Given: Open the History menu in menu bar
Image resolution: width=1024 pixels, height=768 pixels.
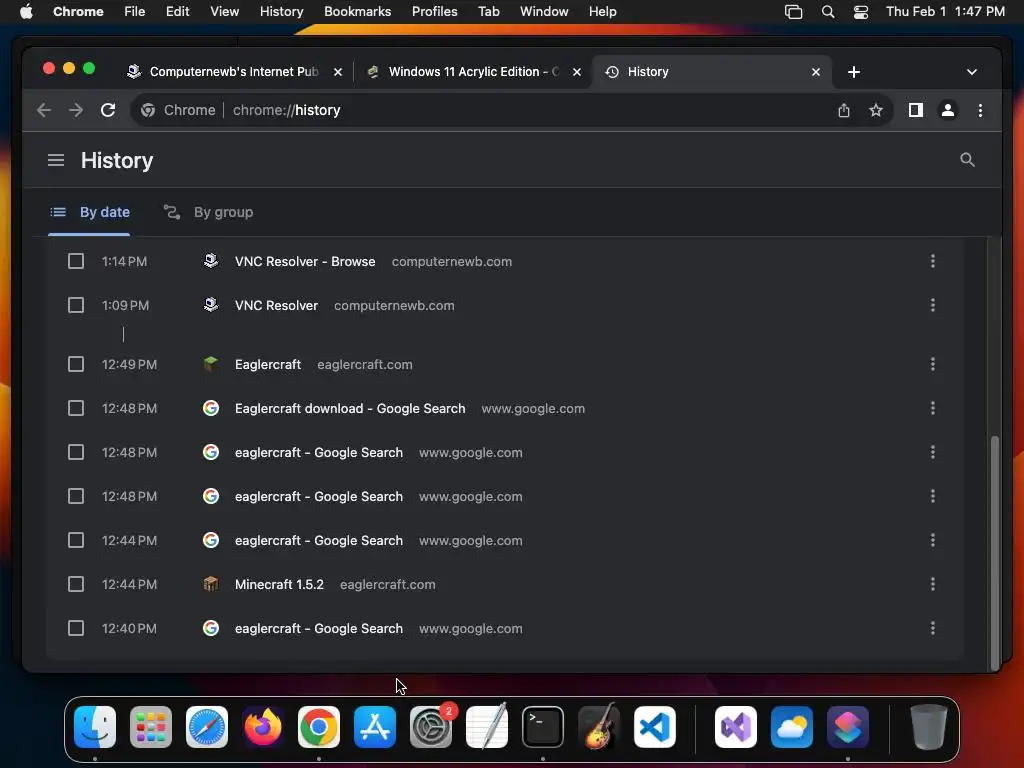Looking at the screenshot, I should point(281,12).
